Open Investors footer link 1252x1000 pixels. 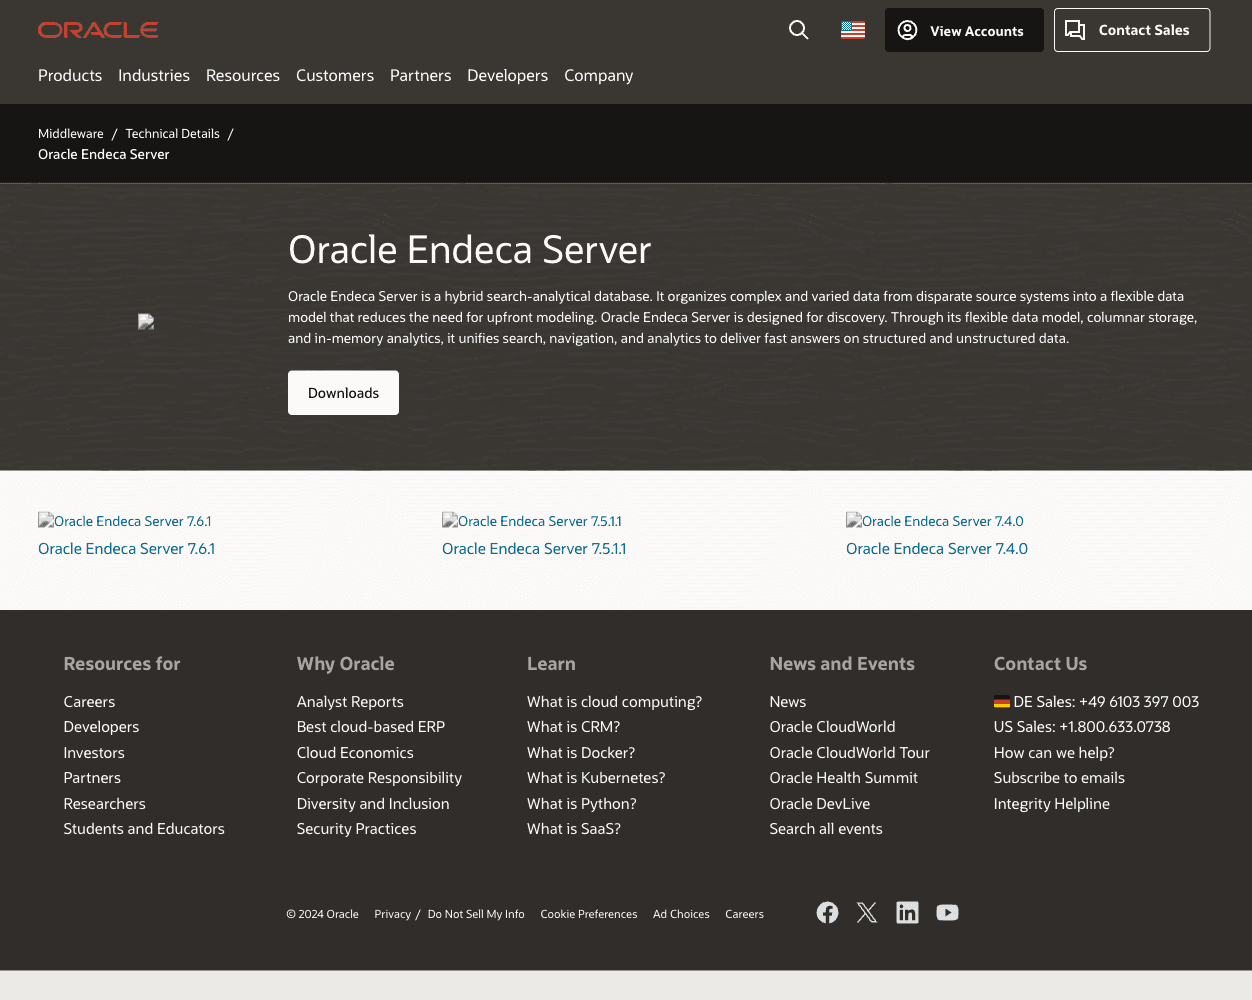94,752
